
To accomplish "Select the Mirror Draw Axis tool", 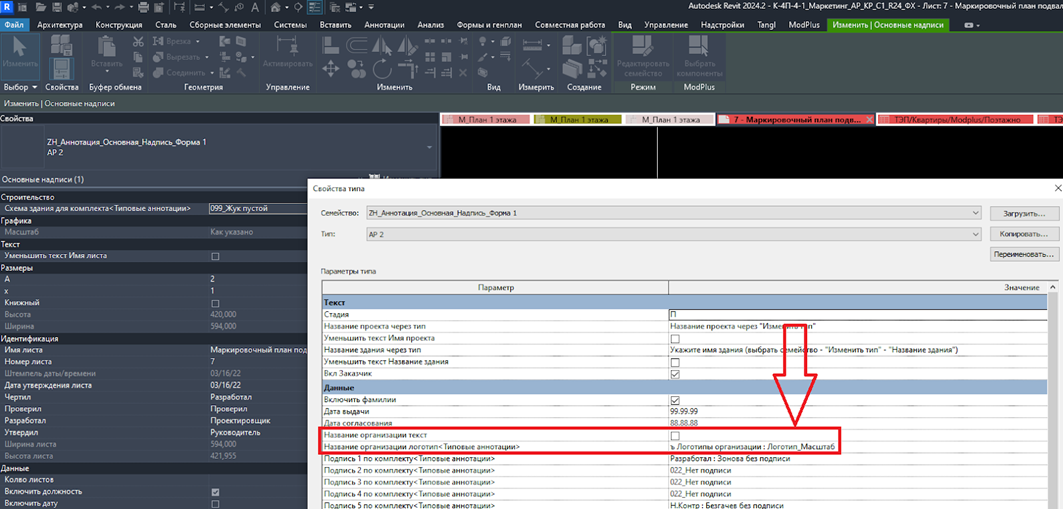I will click(x=405, y=45).
